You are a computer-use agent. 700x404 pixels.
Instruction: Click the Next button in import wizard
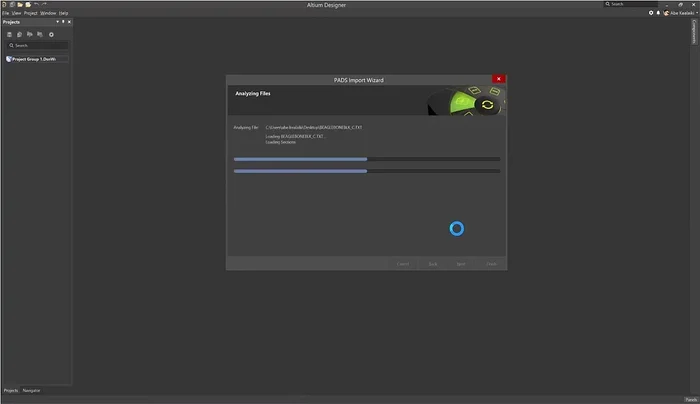[461, 264]
